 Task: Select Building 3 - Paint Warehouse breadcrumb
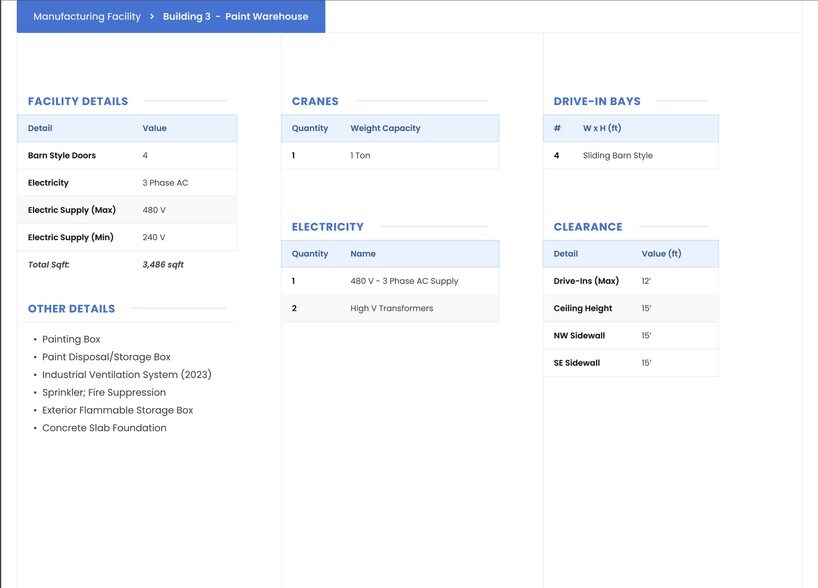[x=235, y=17]
